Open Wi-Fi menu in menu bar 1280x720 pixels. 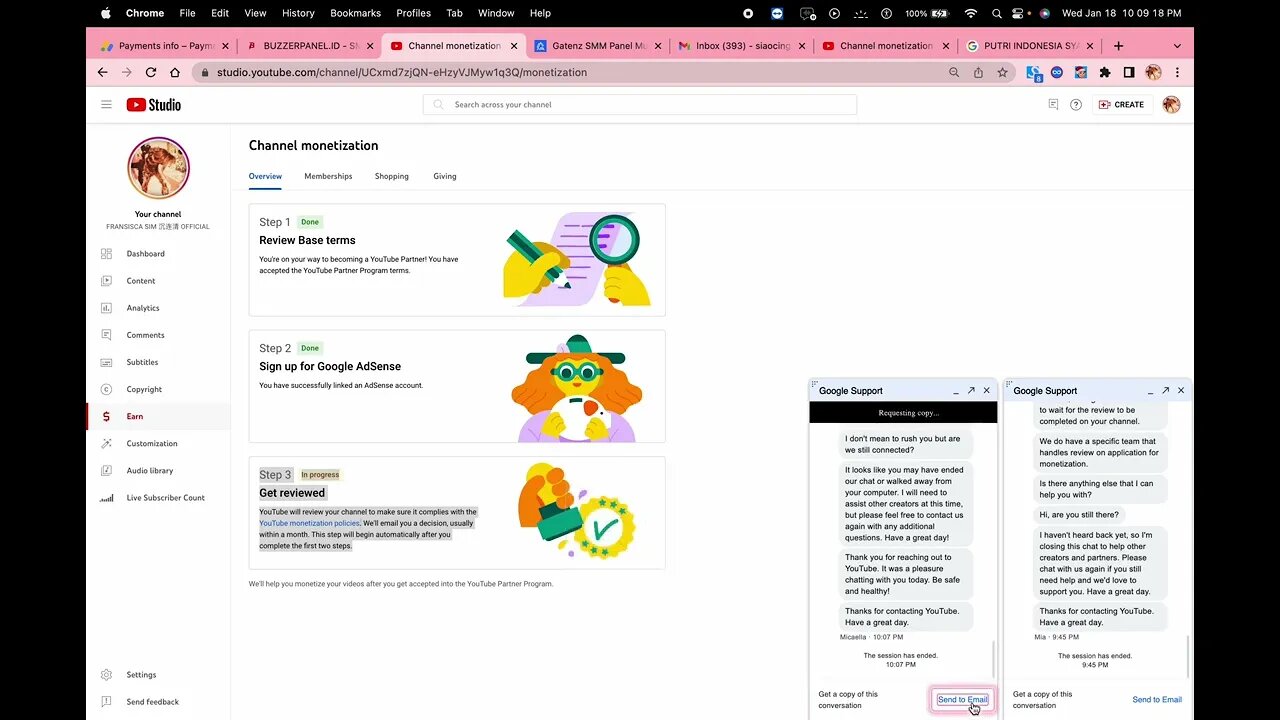coord(970,13)
